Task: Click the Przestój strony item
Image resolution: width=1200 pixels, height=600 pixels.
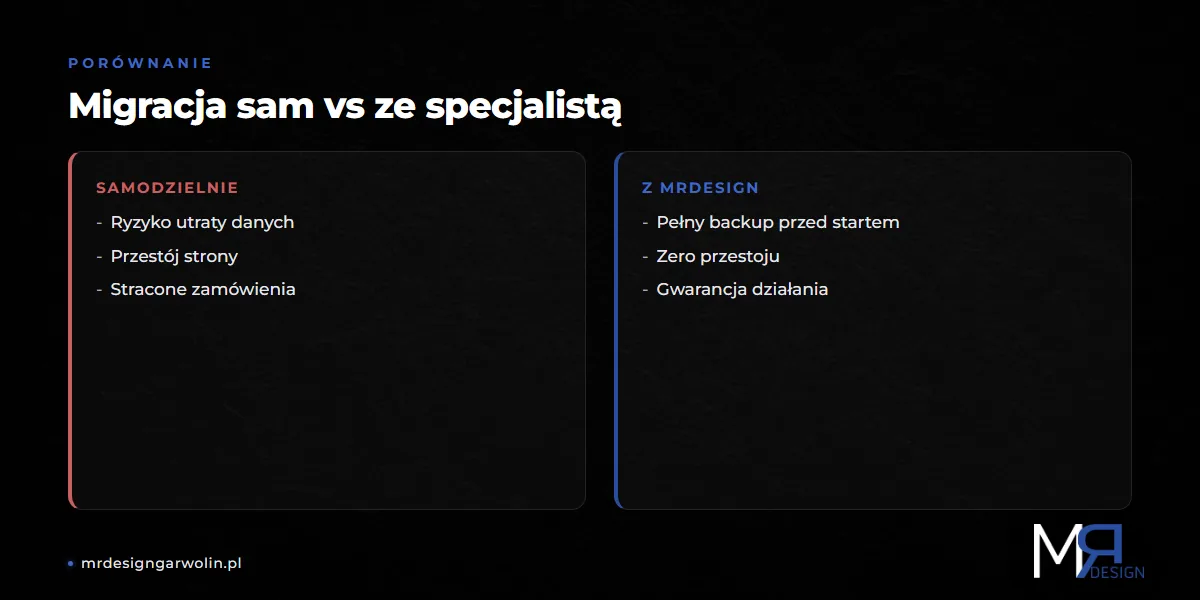Action: click(174, 256)
